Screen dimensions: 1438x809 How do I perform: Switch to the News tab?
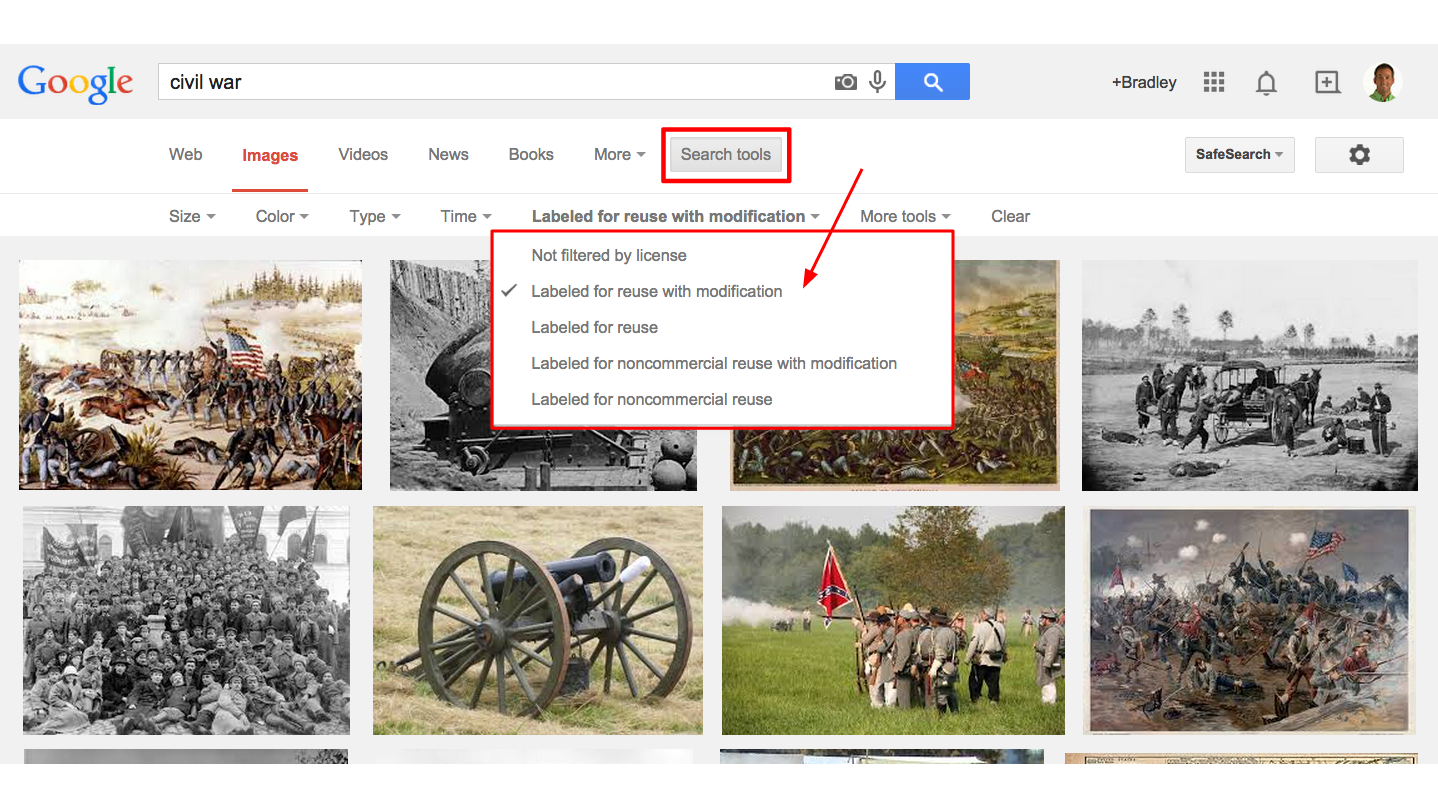447,154
